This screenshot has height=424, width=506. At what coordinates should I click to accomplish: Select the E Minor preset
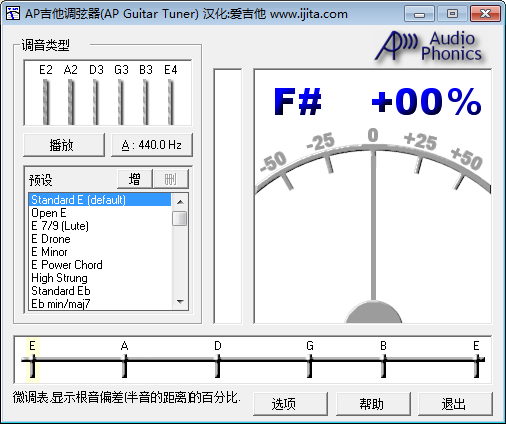click(100, 252)
